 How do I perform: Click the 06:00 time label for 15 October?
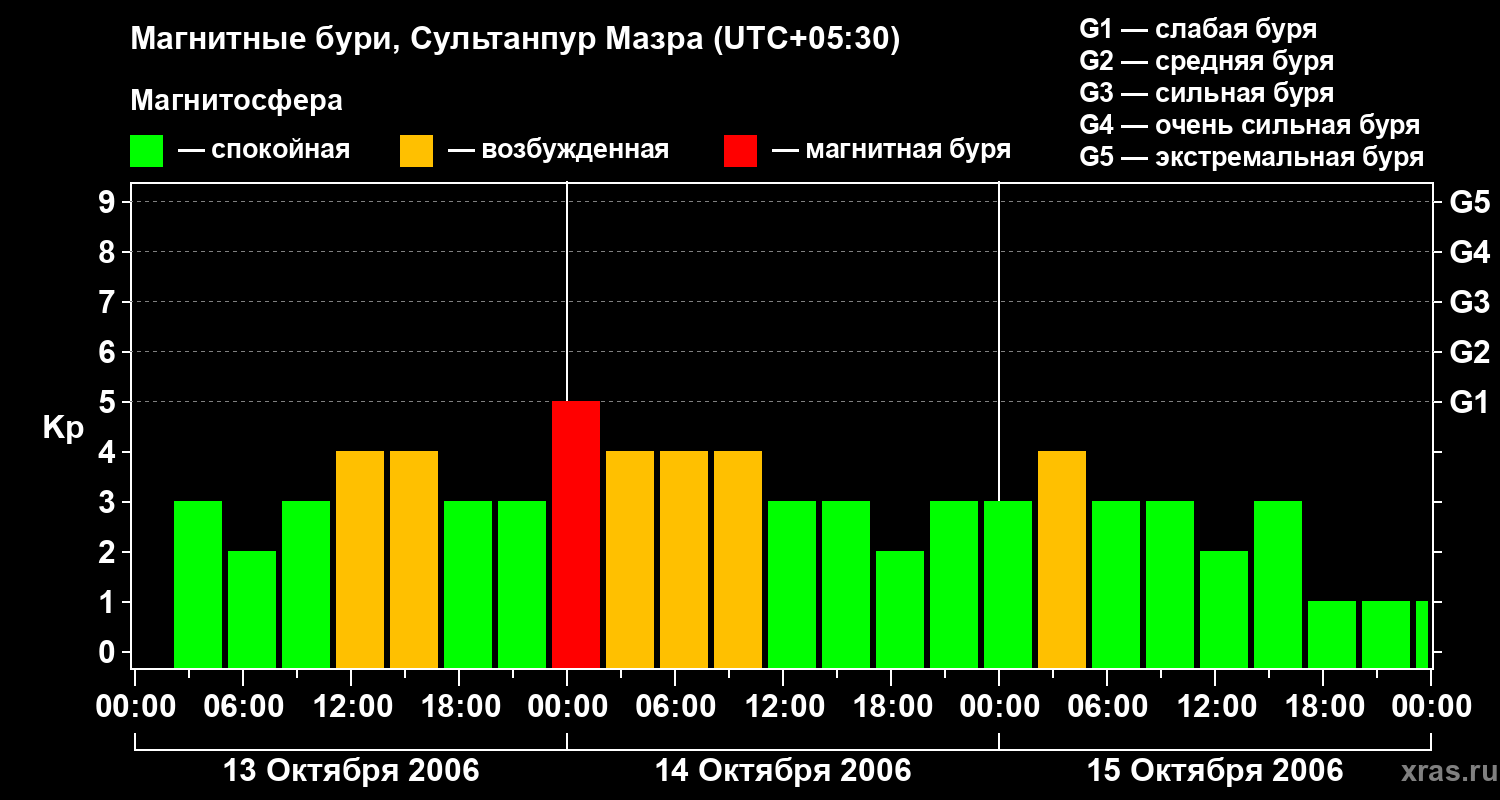point(1107,707)
